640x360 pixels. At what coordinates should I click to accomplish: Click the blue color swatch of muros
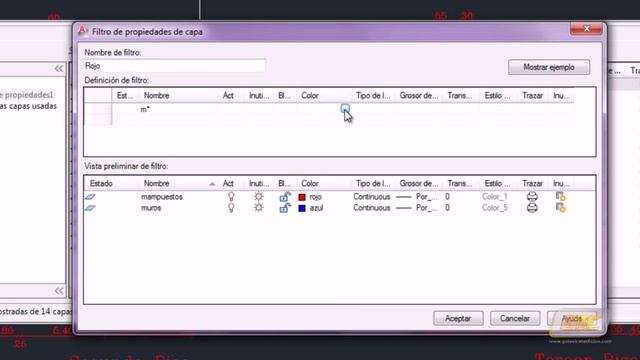[x=302, y=208]
